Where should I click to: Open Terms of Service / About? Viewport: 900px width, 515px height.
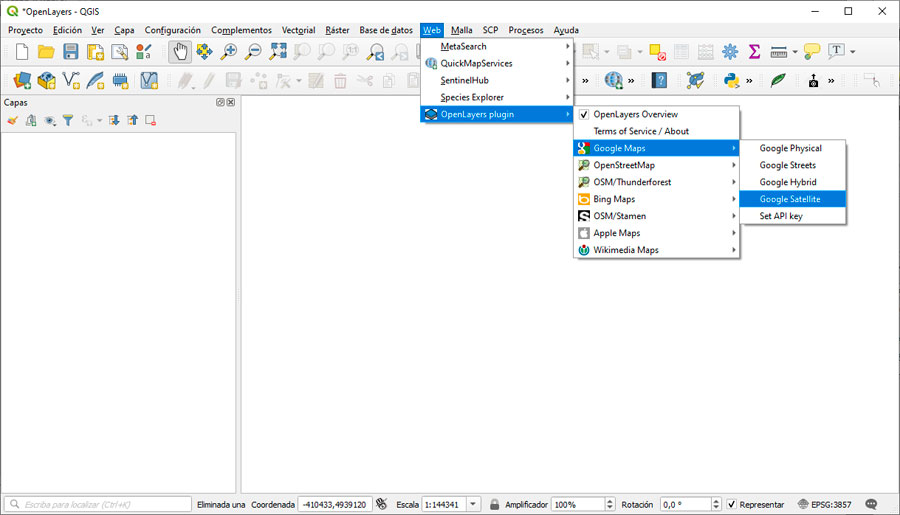tap(656, 131)
